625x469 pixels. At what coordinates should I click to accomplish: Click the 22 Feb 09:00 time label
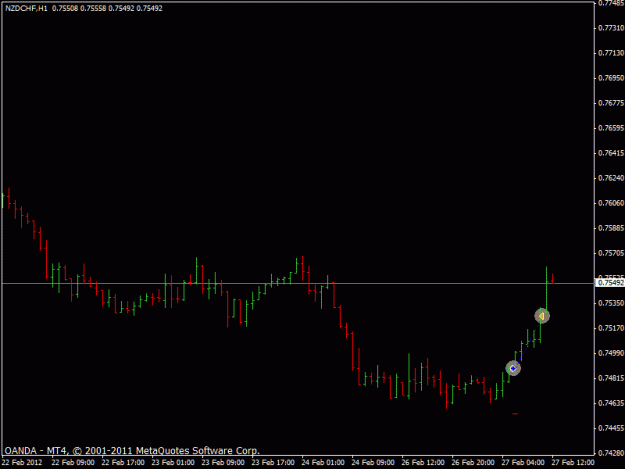coord(73,463)
